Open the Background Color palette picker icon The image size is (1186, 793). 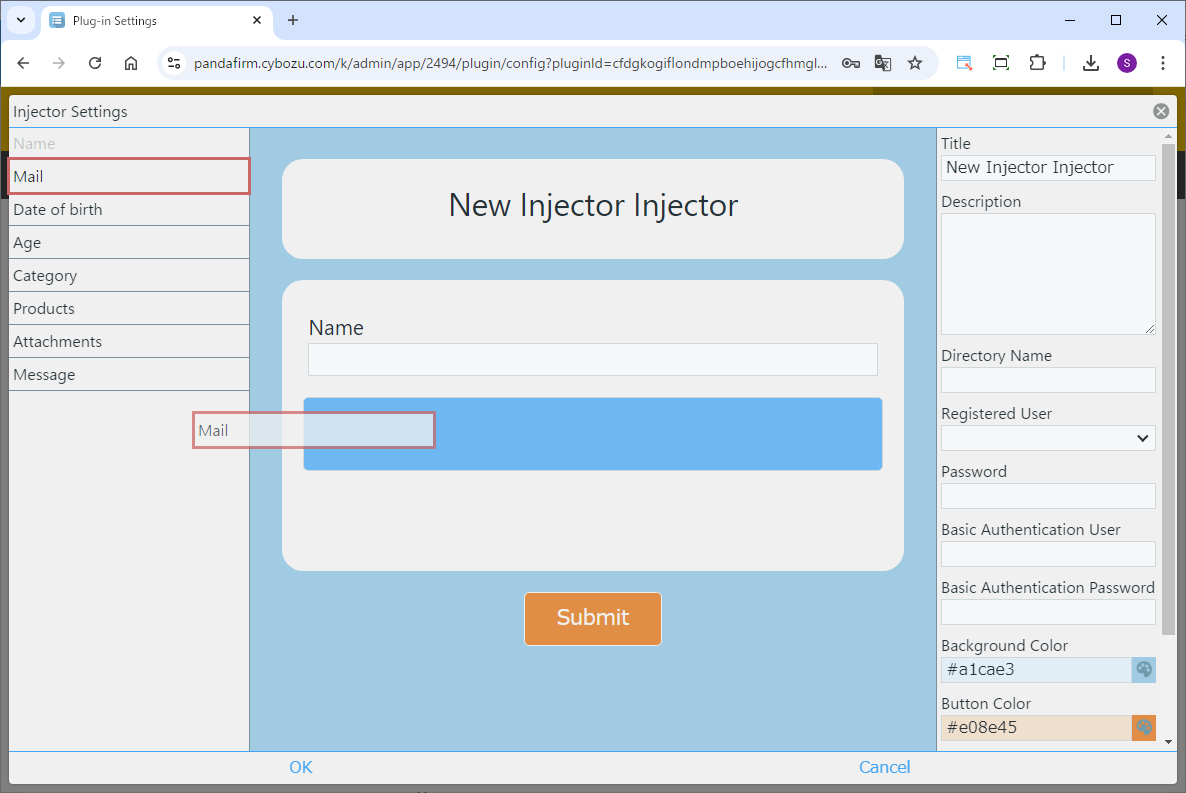[x=1144, y=670]
